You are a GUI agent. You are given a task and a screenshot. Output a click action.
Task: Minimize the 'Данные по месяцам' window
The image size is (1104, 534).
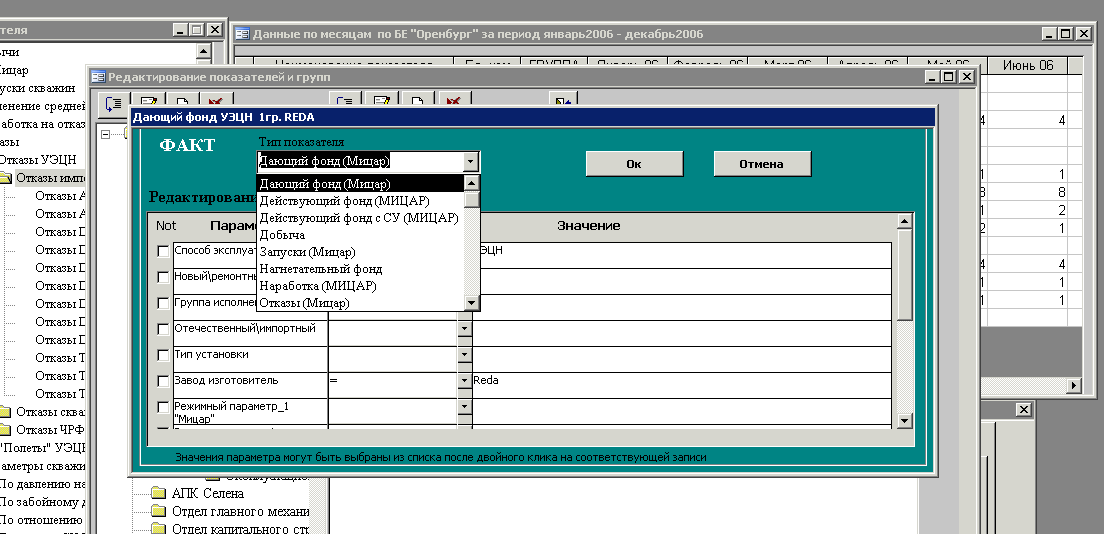[x=1050, y=33]
